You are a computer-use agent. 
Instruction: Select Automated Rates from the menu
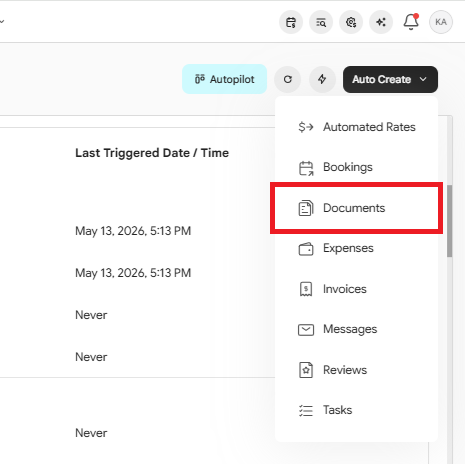pyautogui.click(x=356, y=127)
